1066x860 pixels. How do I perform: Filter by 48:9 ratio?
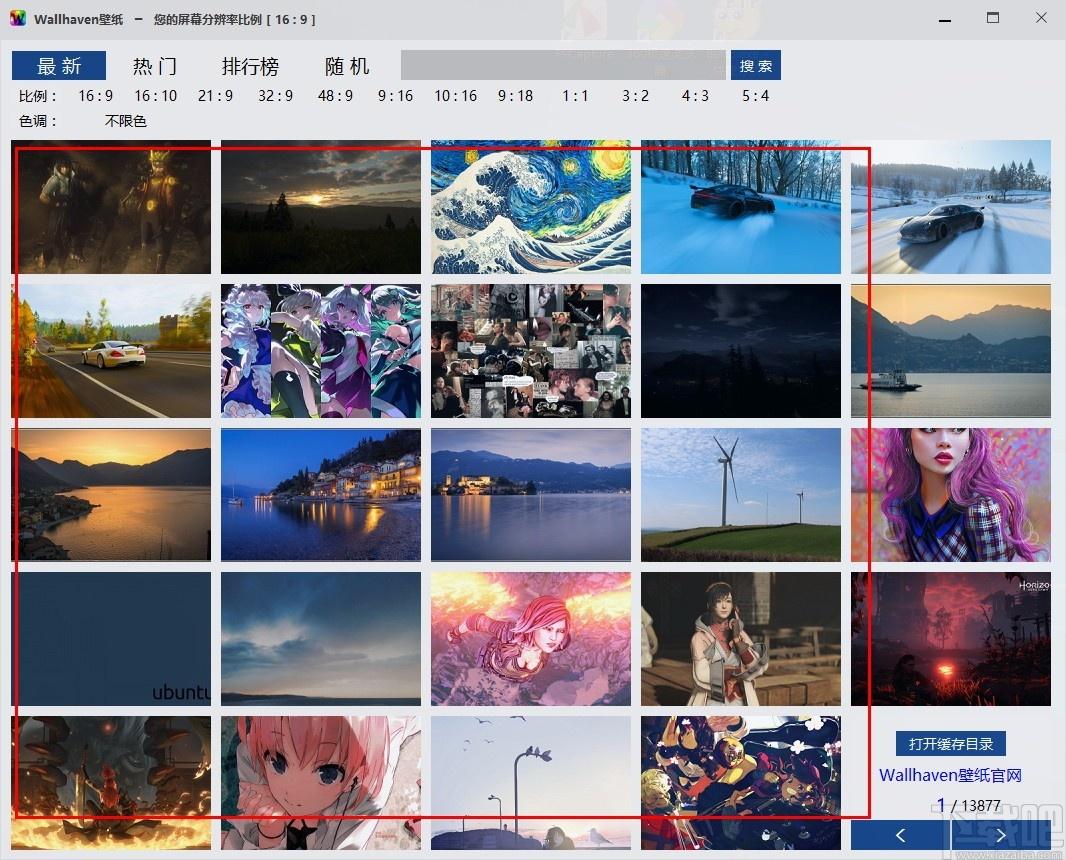(x=335, y=96)
